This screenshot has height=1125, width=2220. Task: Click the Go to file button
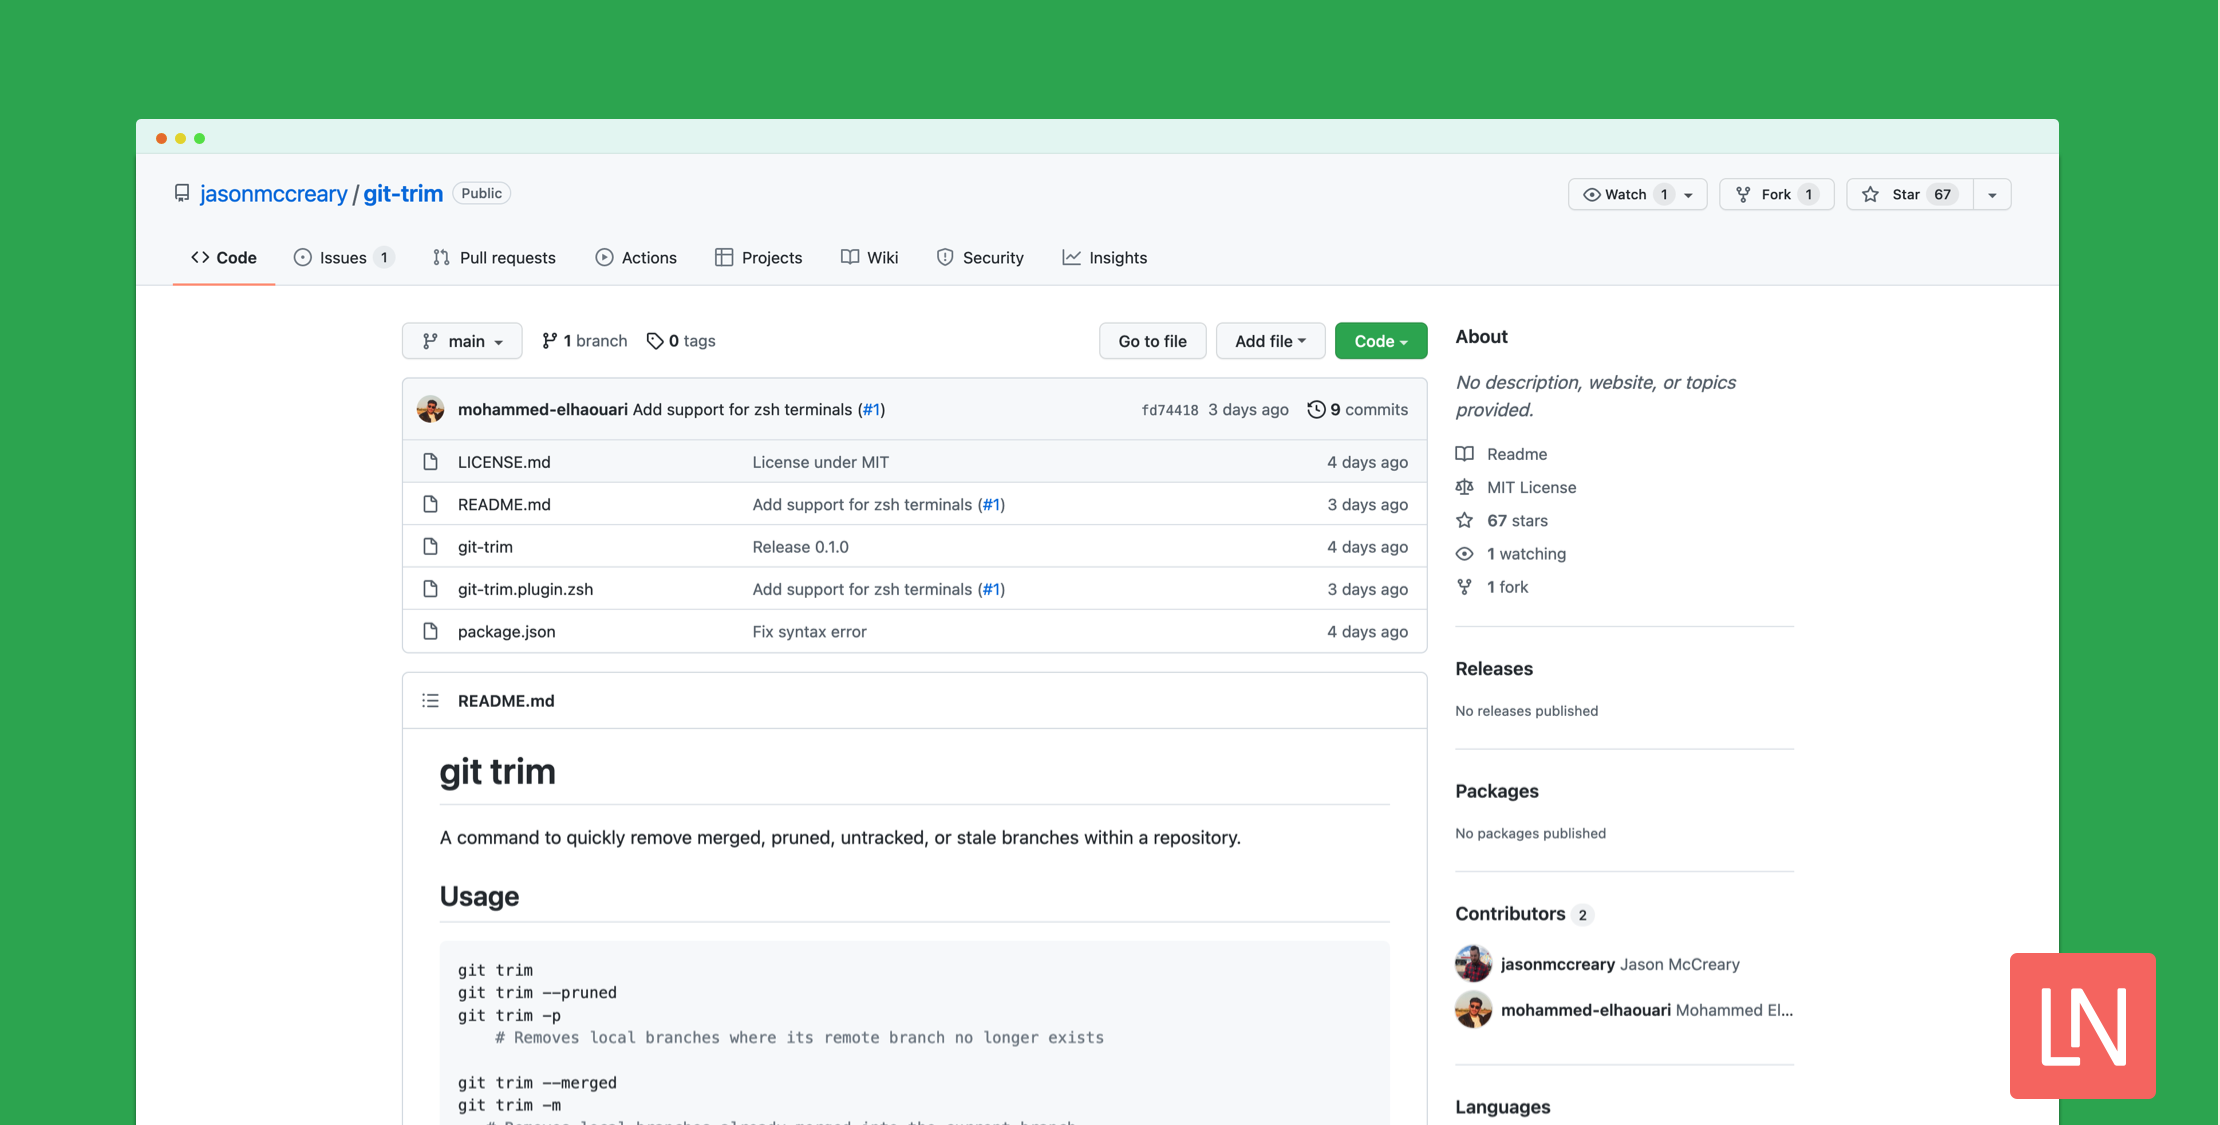click(1152, 340)
